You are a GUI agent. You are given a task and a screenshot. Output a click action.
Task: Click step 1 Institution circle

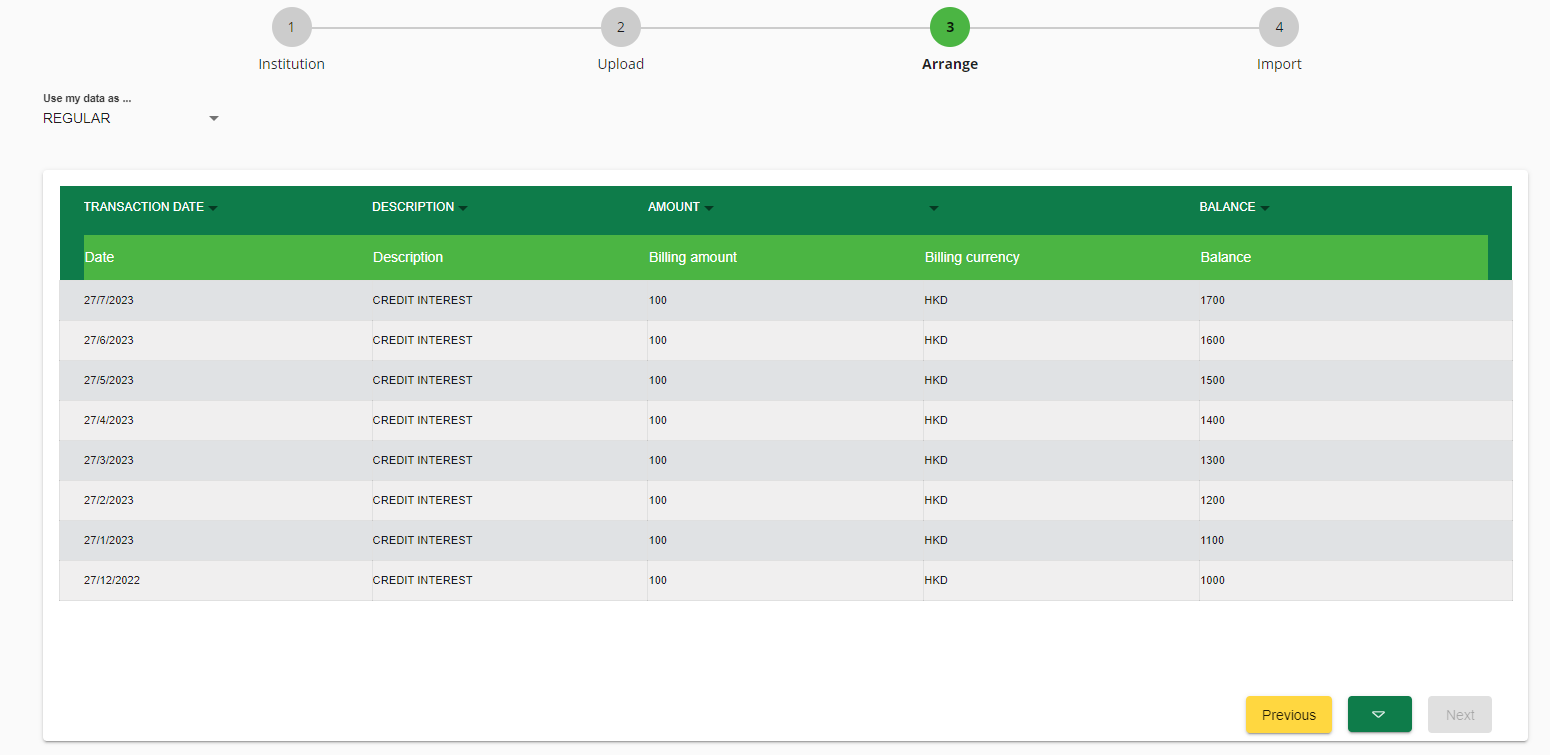(x=291, y=27)
